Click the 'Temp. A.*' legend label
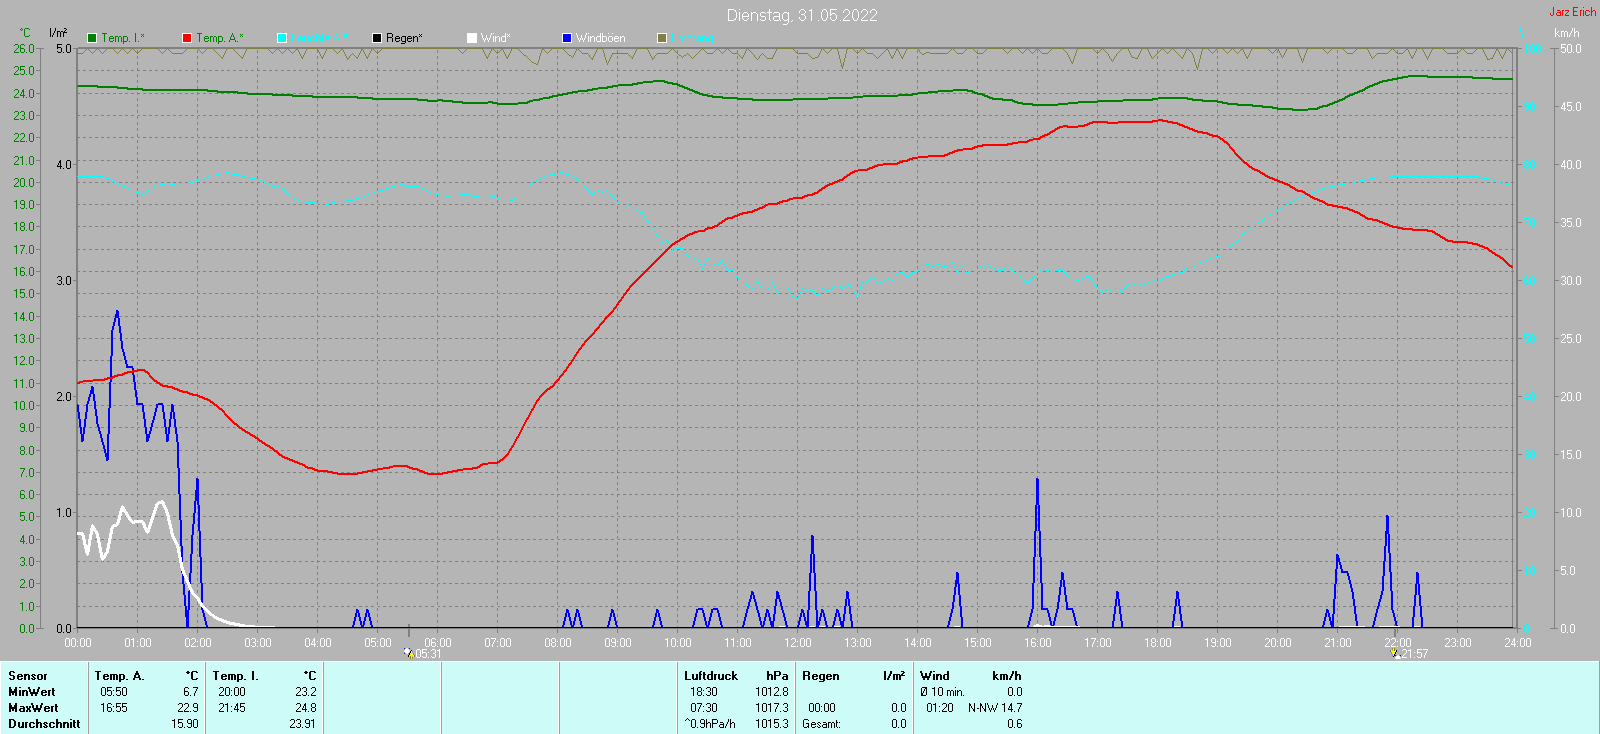 point(220,38)
